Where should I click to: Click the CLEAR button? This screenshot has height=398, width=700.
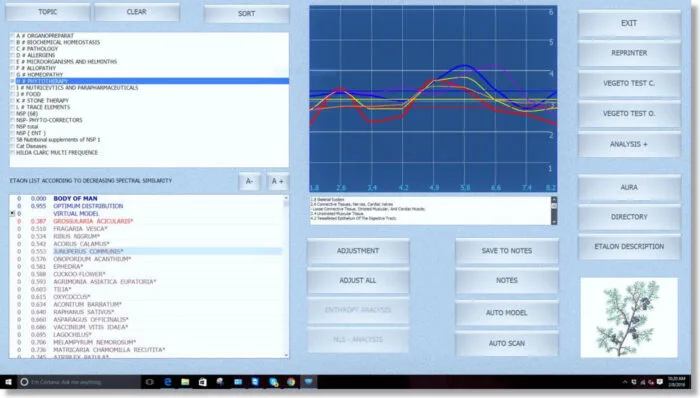point(137,12)
